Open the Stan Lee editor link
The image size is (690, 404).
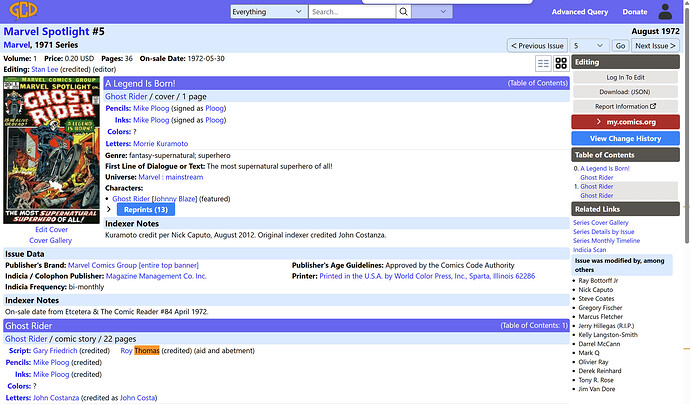pos(45,70)
